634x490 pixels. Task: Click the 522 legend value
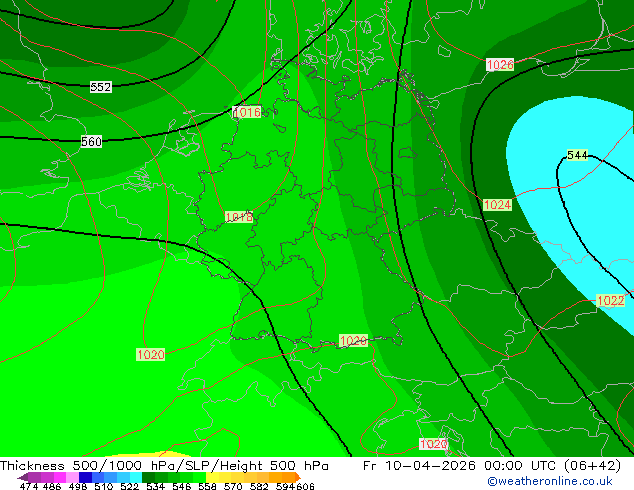pyautogui.click(x=129, y=486)
